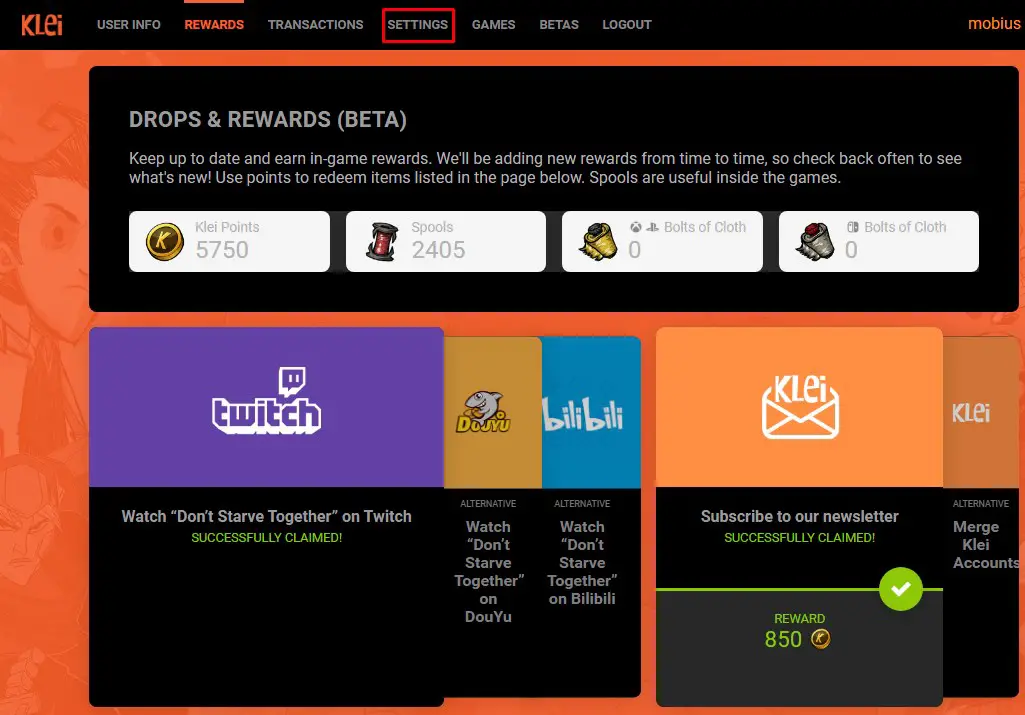The height and width of the screenshot is (715, 1025).
Task: Click the grey and red Bolts of Cloth icon
Action: (815, 241)
